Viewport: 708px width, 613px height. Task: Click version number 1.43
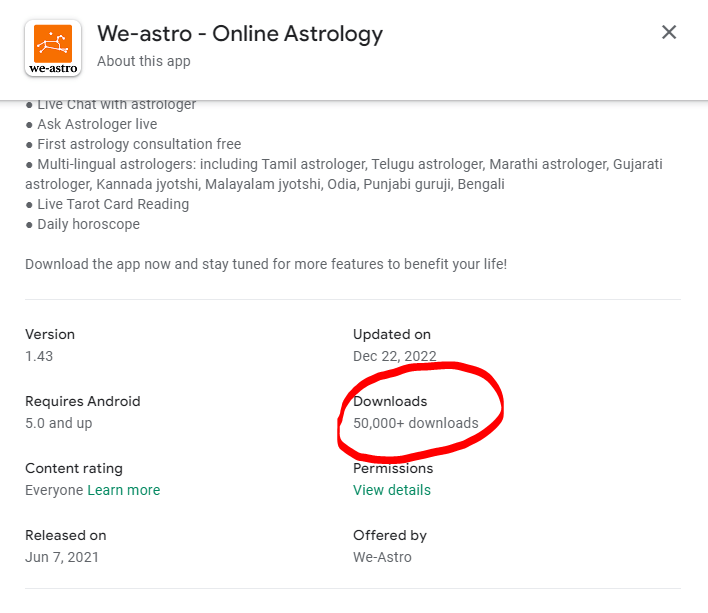click(39, 356)
